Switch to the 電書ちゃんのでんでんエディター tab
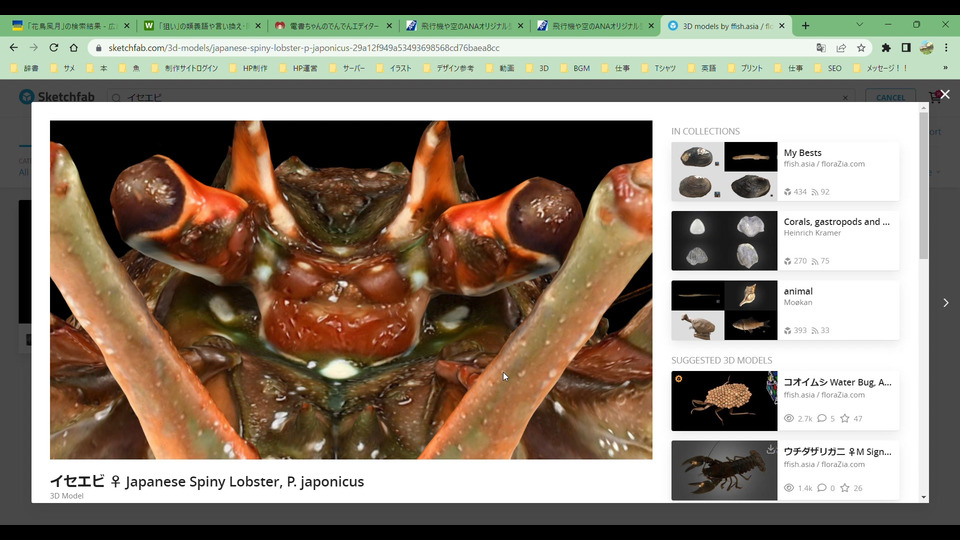The width and height of the screenshot is (960, 540). [330, 25]
